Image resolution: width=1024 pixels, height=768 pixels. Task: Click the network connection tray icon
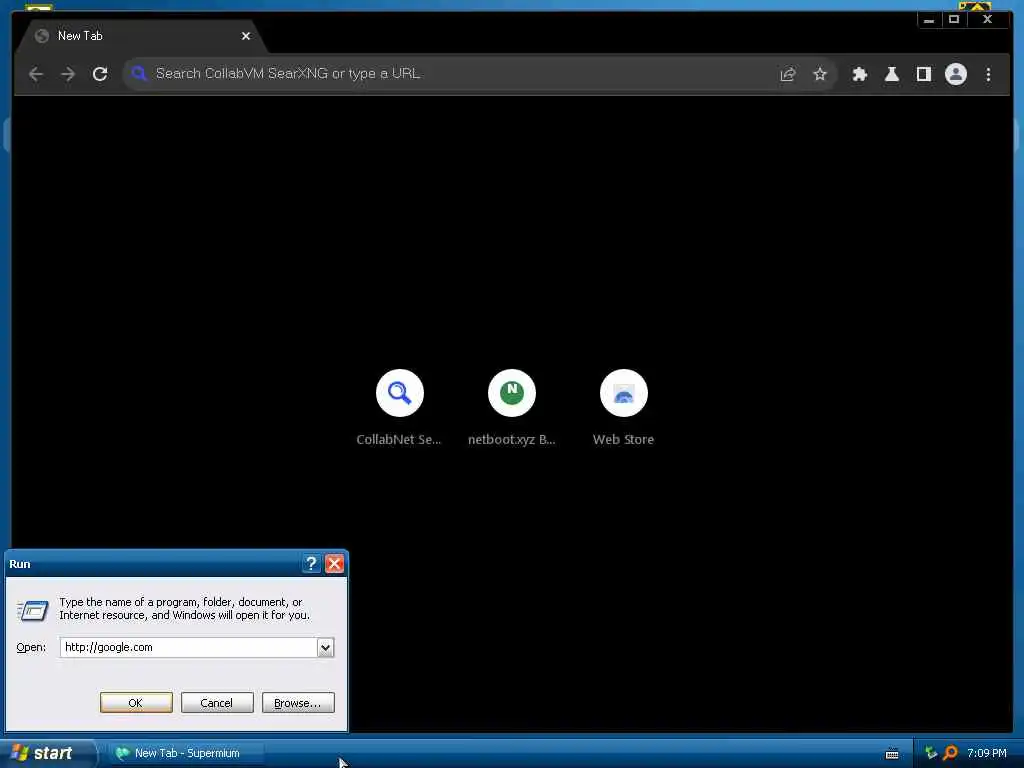pyautogui.click(x=931, y=753)
